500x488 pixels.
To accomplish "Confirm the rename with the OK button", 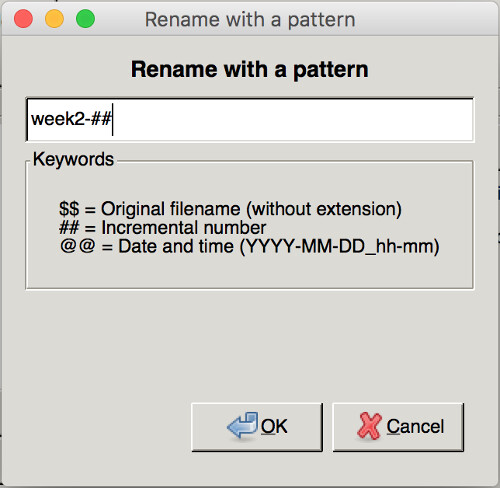I will tap(257, 427).
